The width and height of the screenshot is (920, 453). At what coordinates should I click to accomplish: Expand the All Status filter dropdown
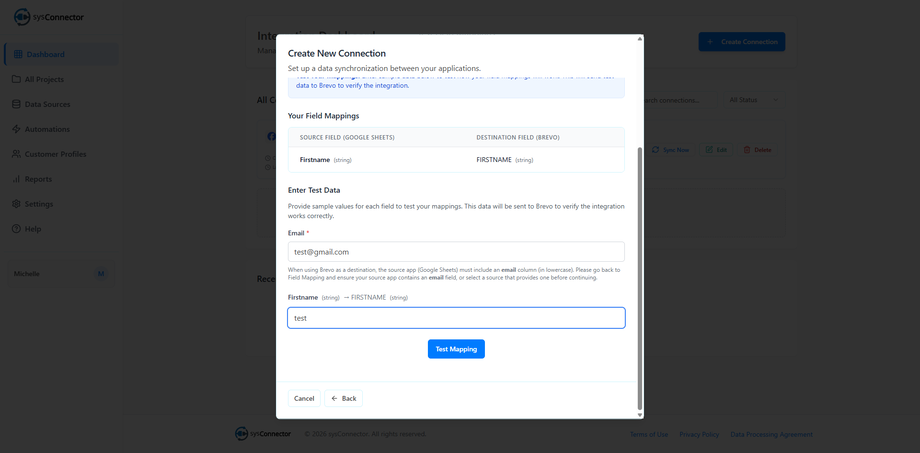pyautogui.click(x=753, y=100)
